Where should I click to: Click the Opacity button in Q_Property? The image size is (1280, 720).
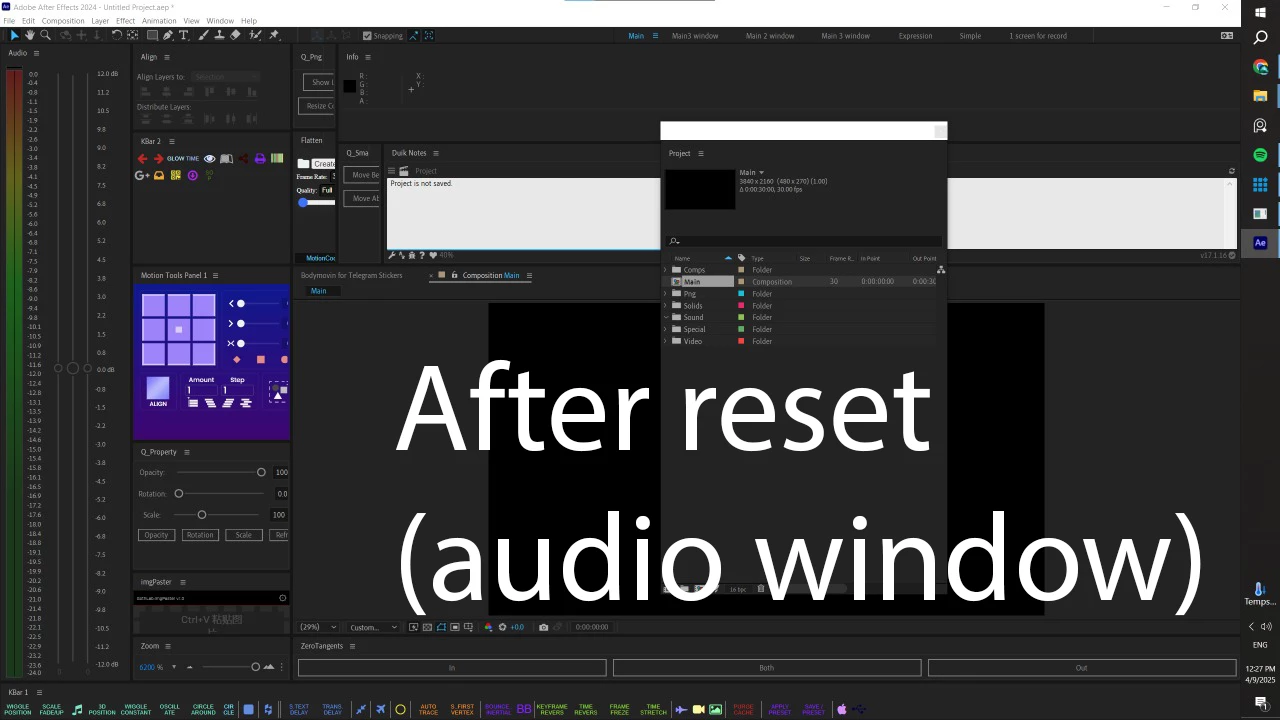tap(156, 535)
